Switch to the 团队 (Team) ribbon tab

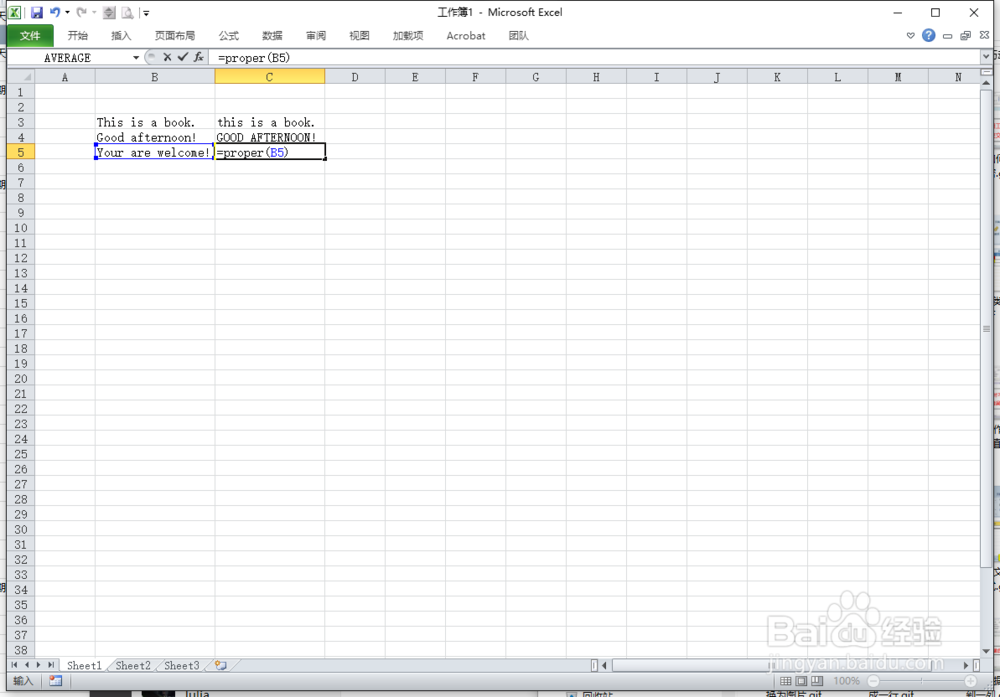(518, 36)
